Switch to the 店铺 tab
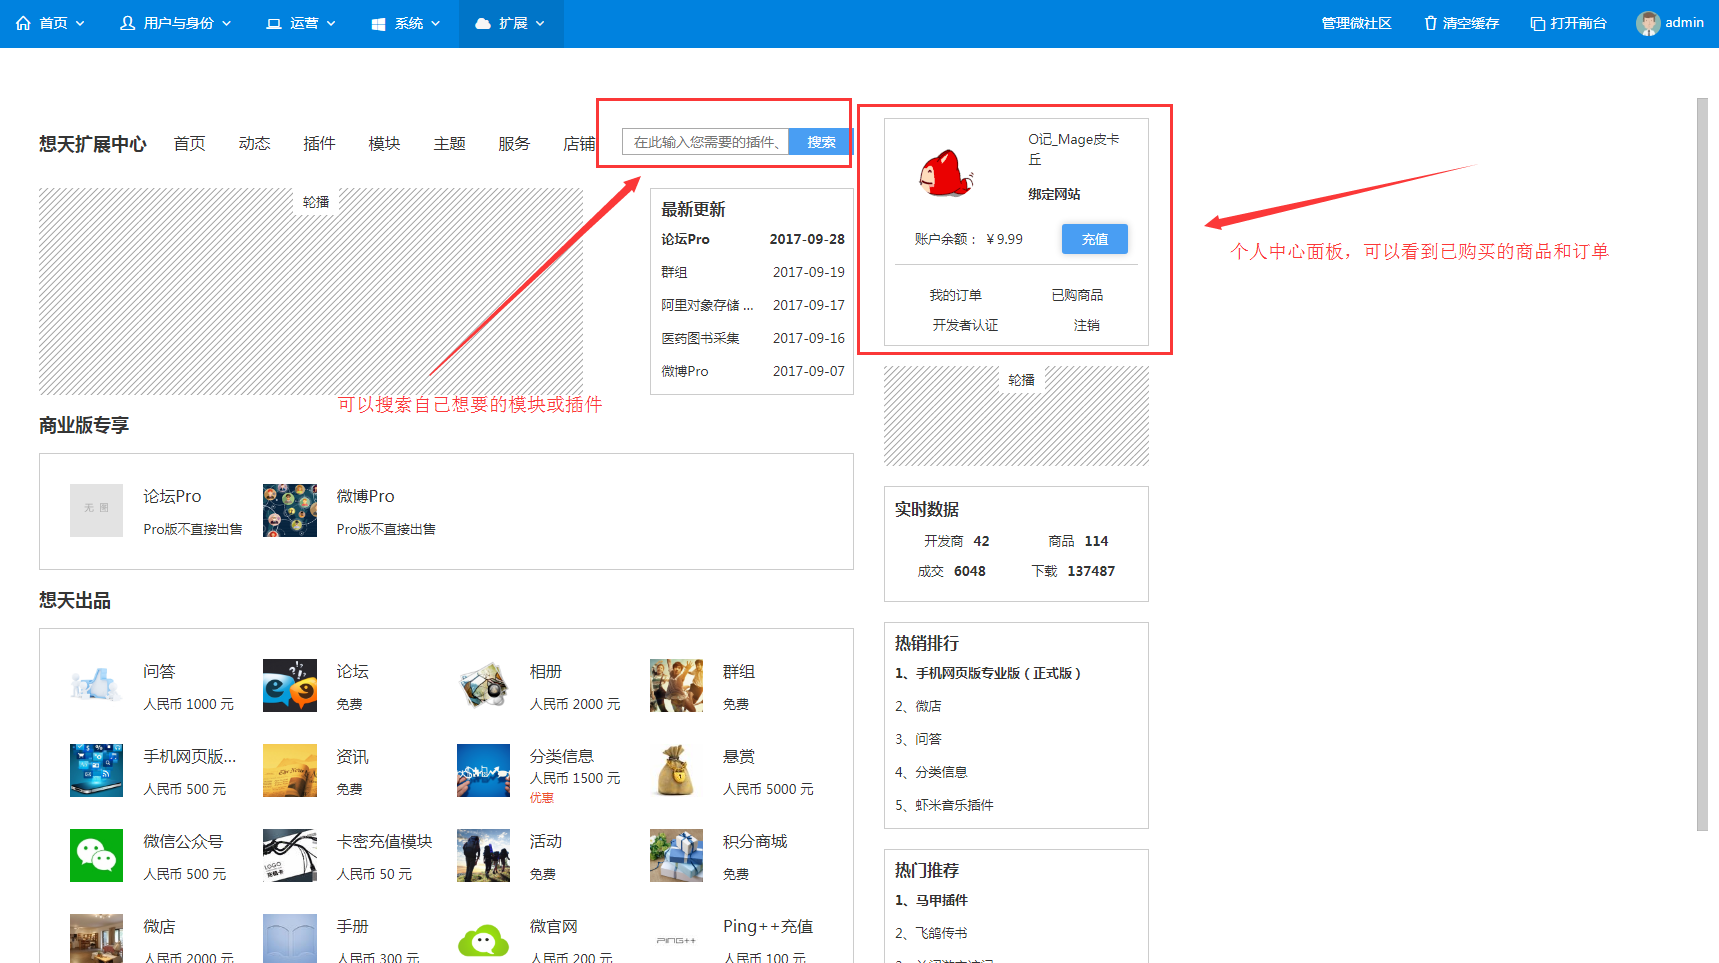 (x=579, y=144)
